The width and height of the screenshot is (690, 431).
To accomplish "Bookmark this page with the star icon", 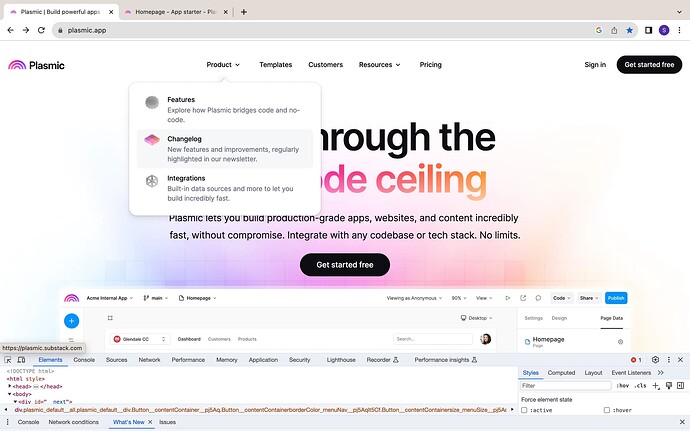I will (630, 30).
